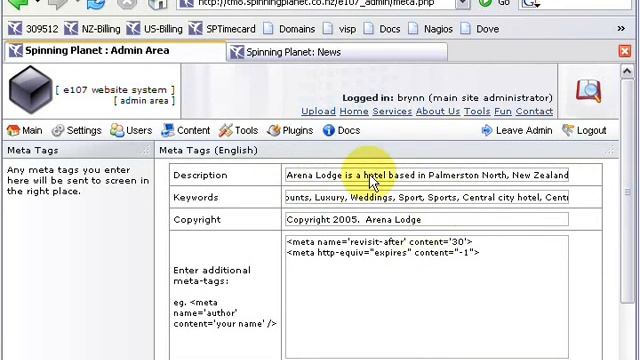The image size is (640, 360).
Task: Click the Meta Tags sidebar heading
Action: click(33, 150)
